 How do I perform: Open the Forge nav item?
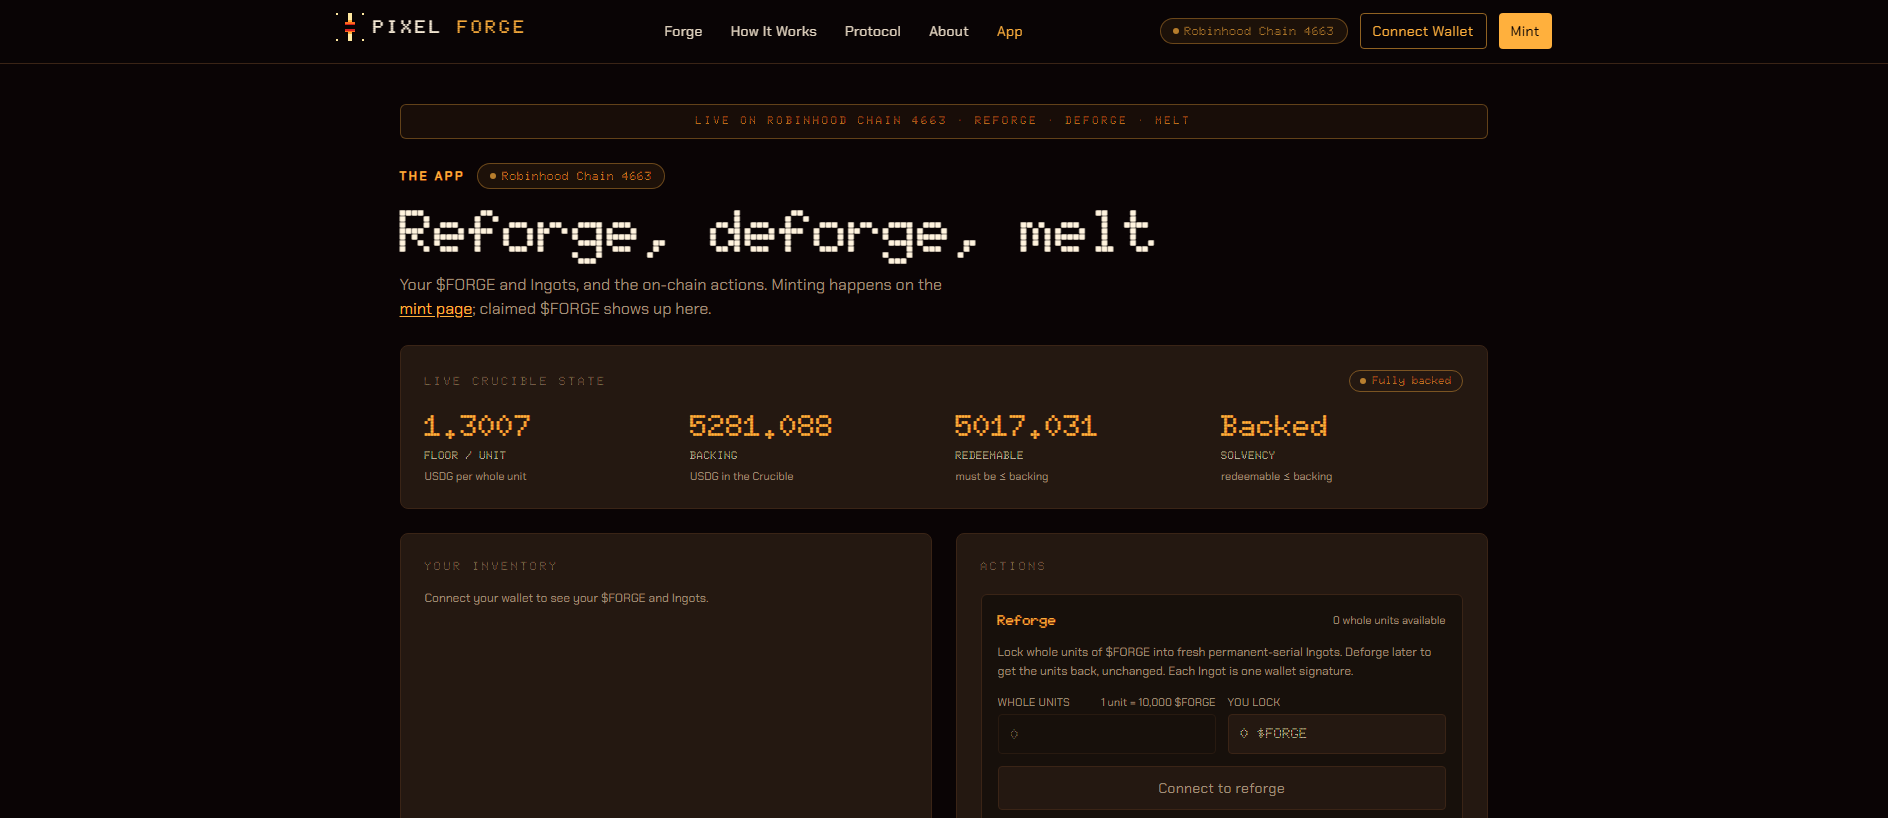683,31
